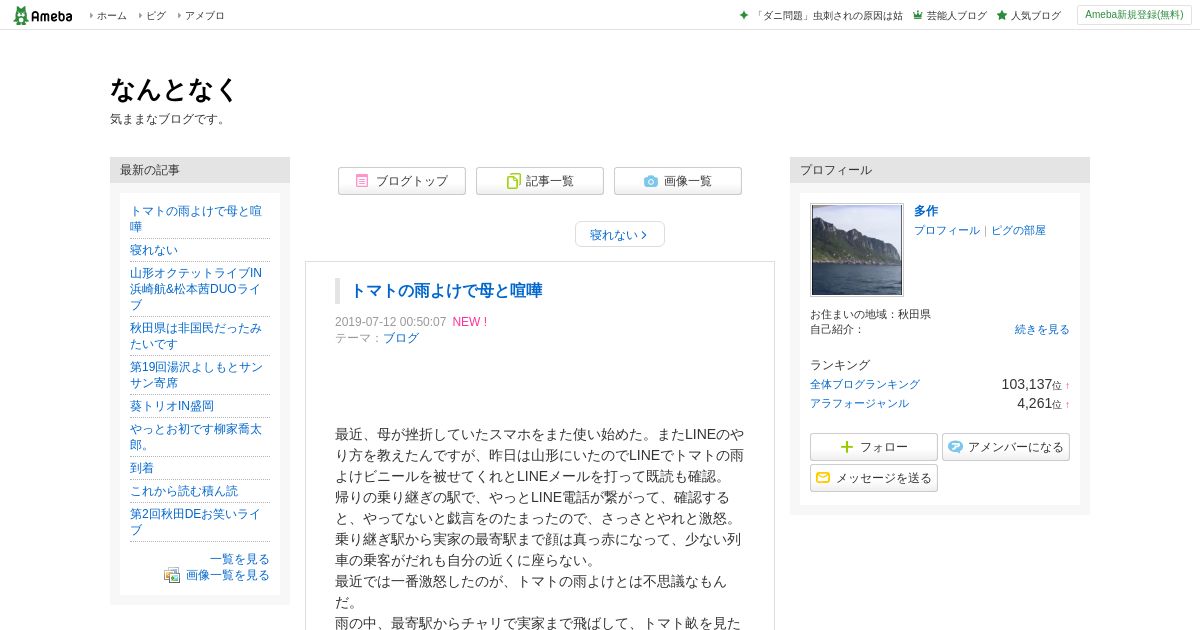Click the お住まいの地域：秋田県 text
The image size is (1200, 630).
870,314
